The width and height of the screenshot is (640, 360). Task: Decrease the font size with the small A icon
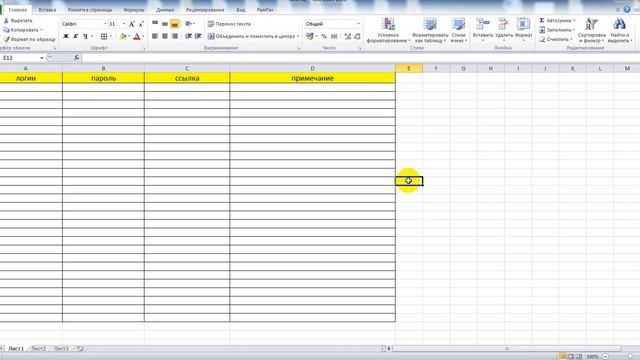coord(141,24)
